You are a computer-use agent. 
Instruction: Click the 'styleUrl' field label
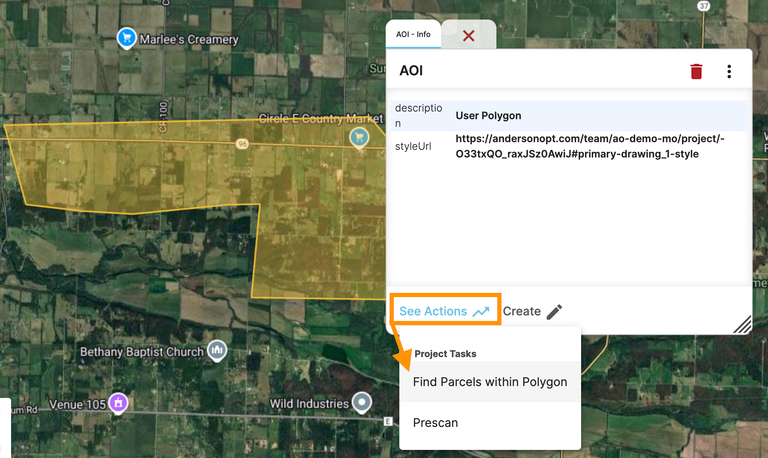[x=413, y=146]
